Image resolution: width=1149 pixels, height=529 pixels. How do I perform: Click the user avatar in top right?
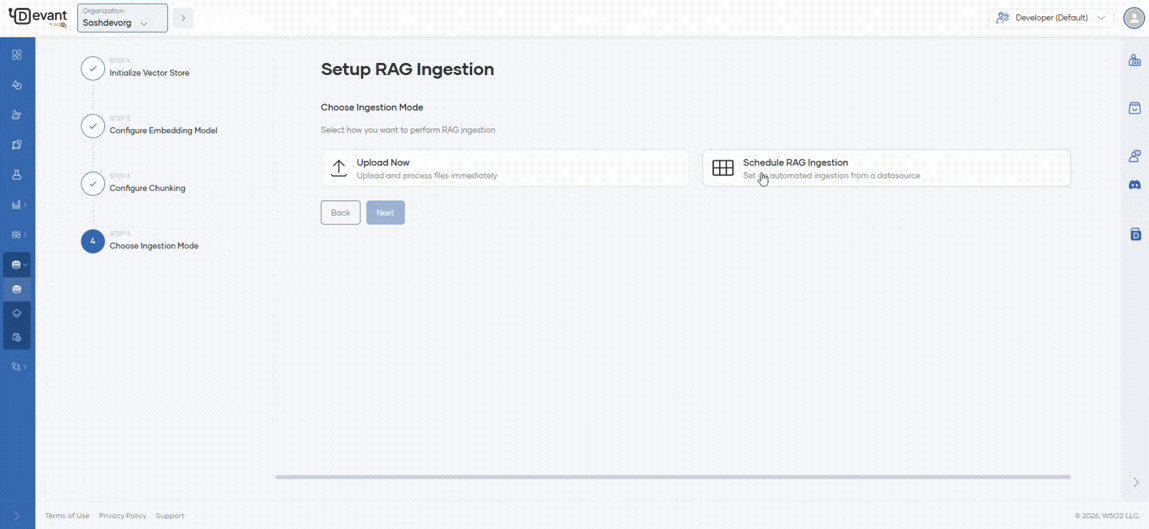(x=1133, y=18)
